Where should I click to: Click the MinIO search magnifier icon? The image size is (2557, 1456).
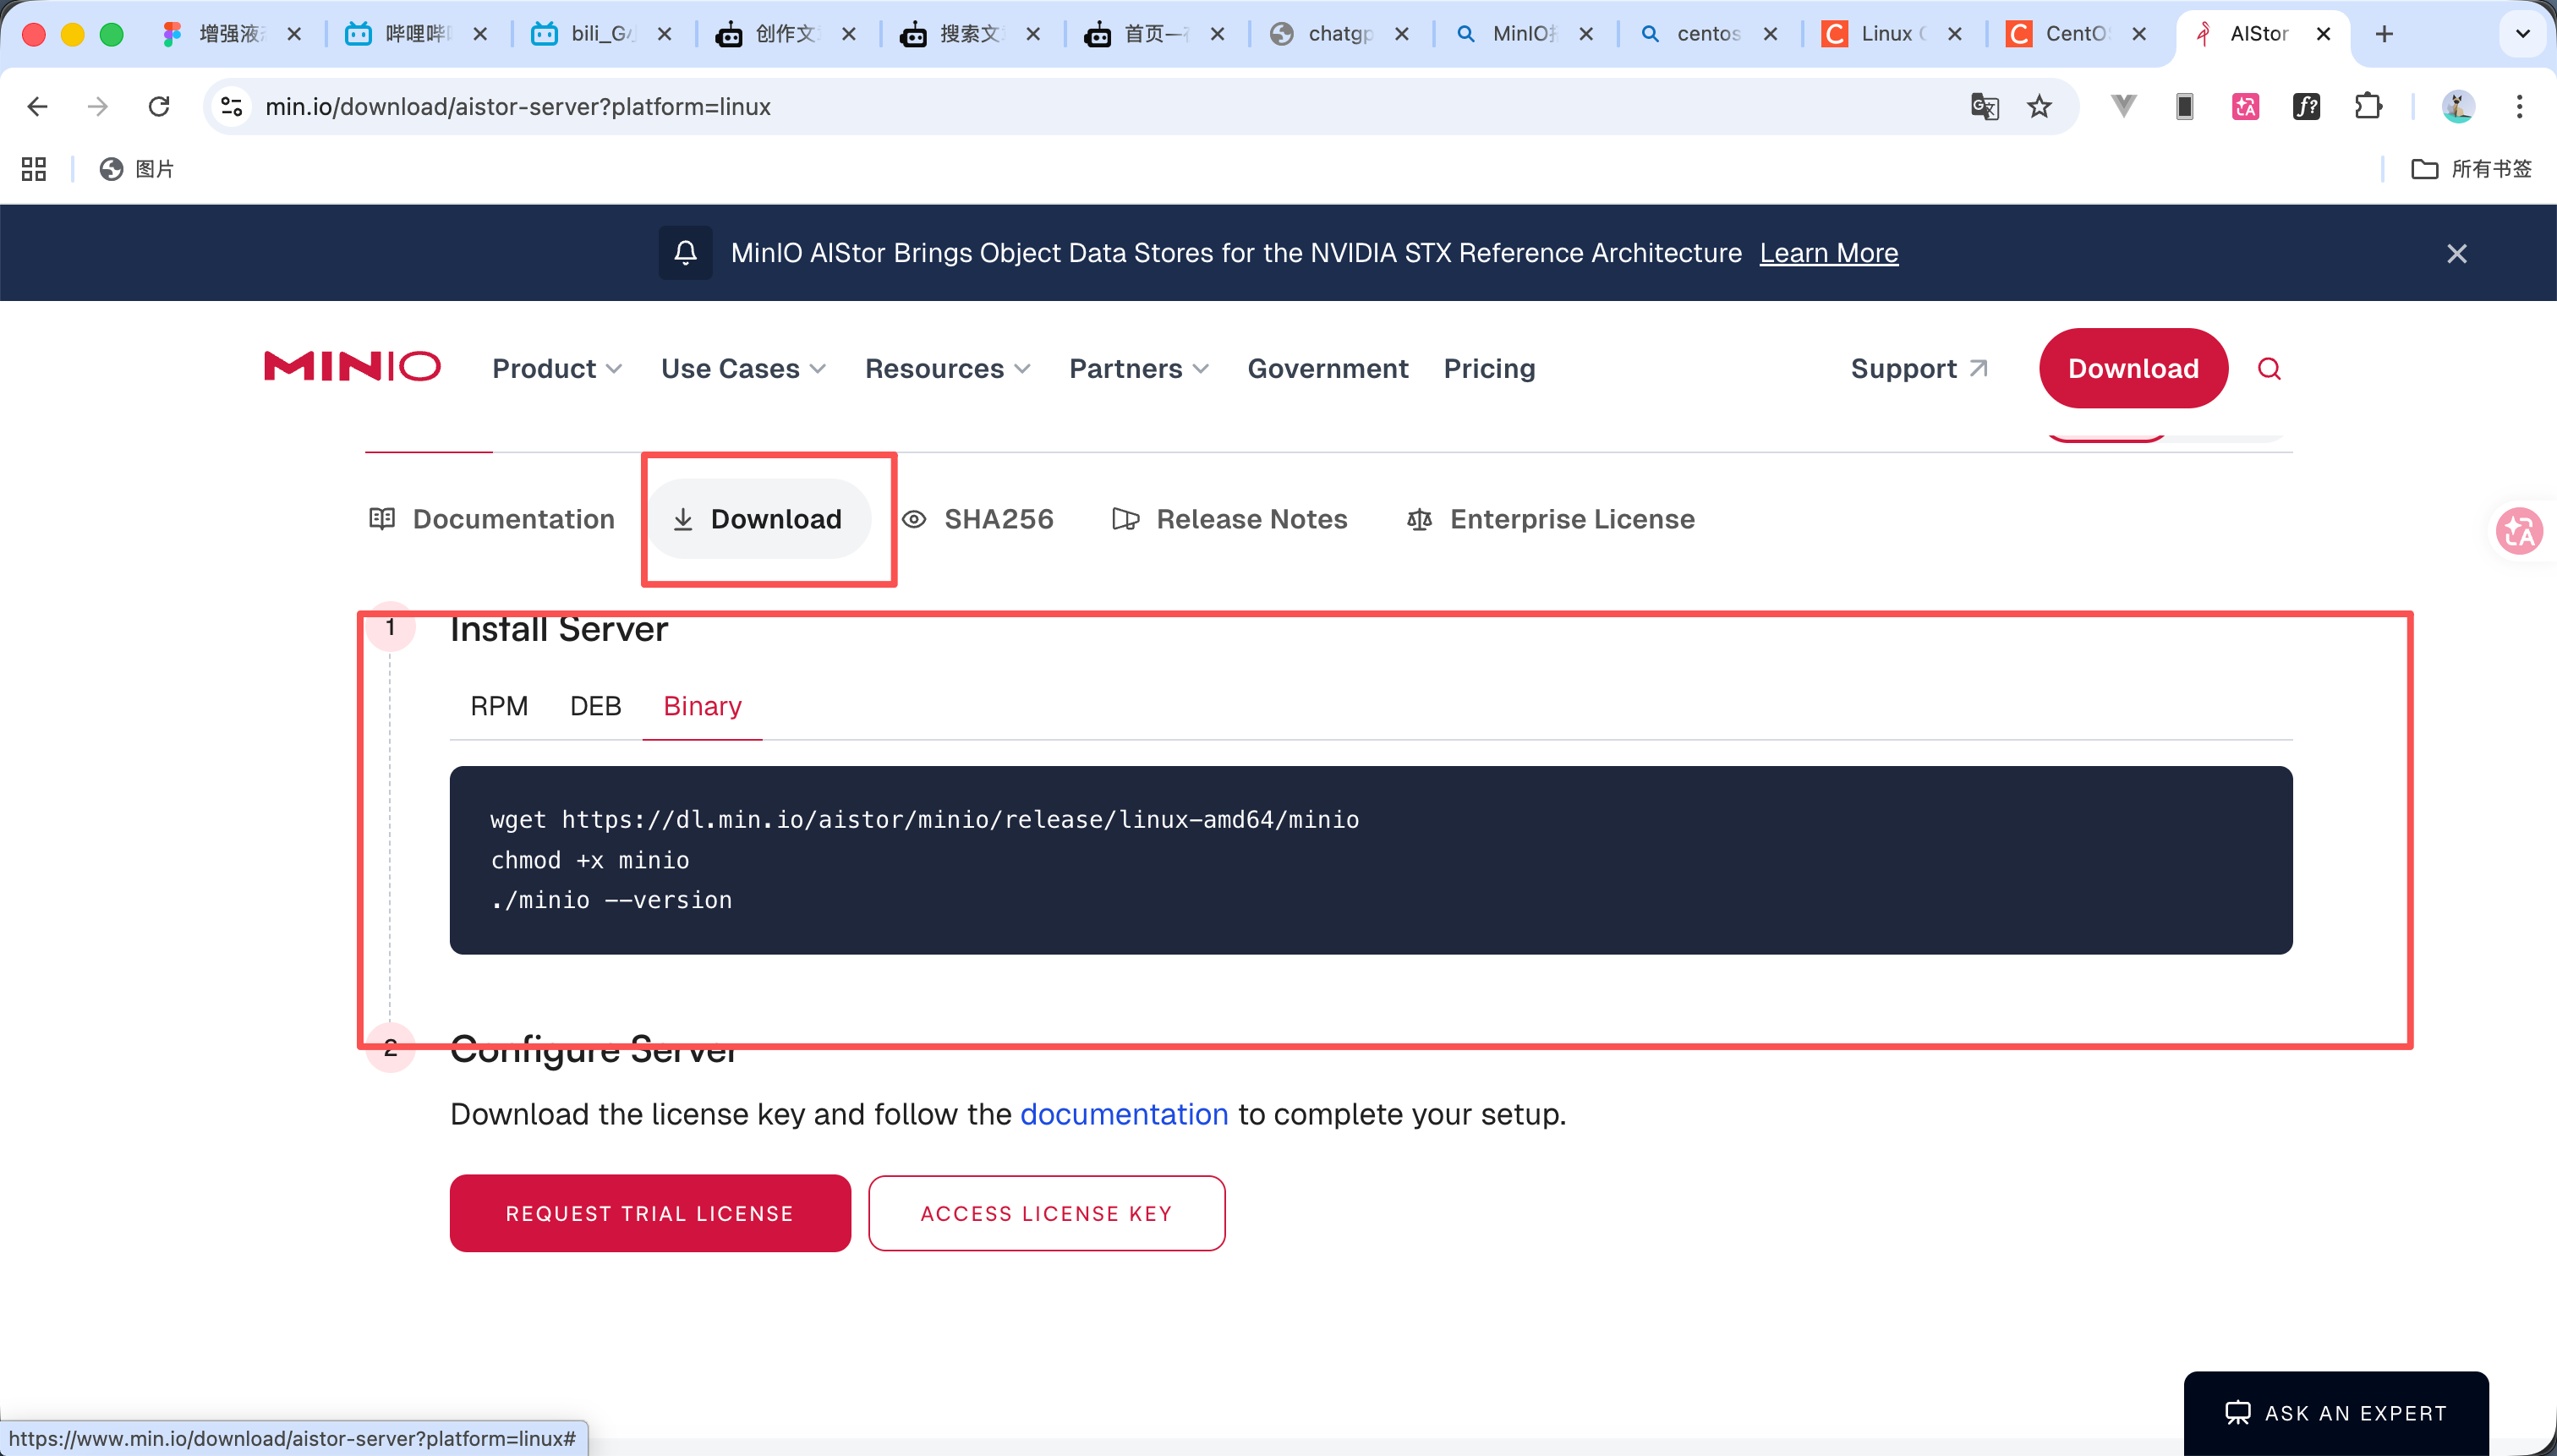[x=2269, y=369]
